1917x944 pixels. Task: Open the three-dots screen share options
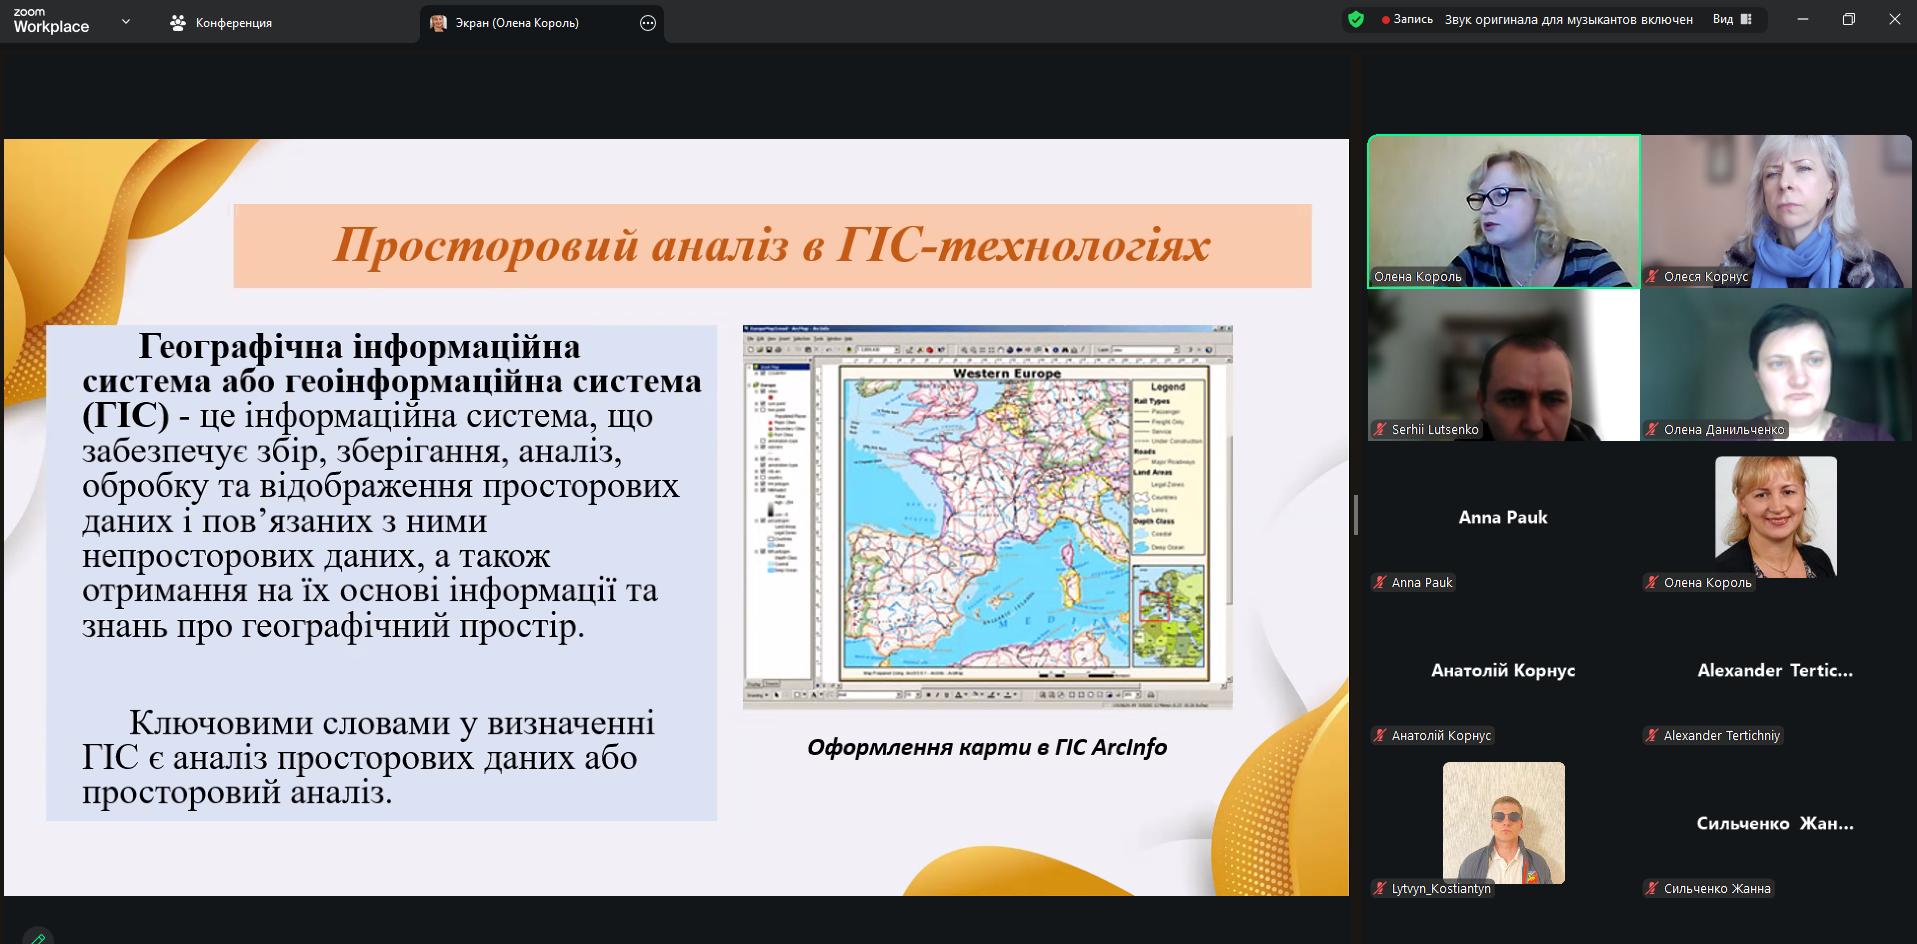(648, 23)
